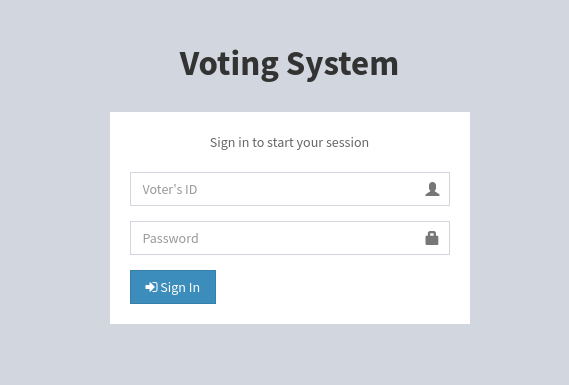Screen dimensions: 569x385
Task: Click the arrow icon on Sign In button
Action: pos(151,287)
